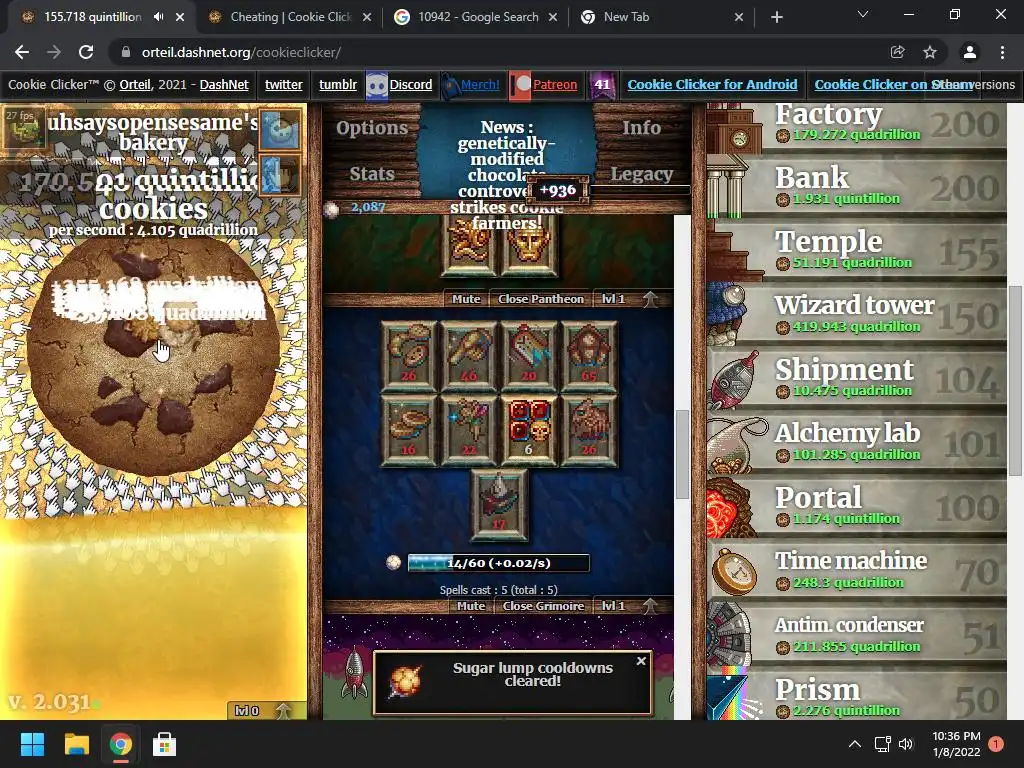Open the twitter link
This screenshot has height=768, width=1024.
[x=283, y=84]
